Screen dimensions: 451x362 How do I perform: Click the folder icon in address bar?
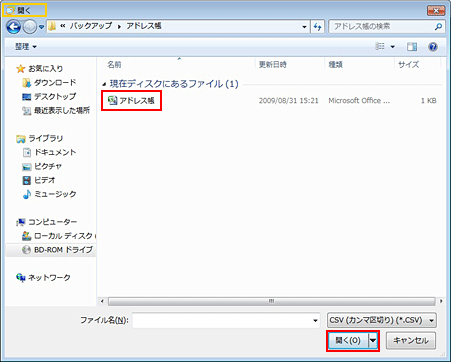tap(52, 26)
